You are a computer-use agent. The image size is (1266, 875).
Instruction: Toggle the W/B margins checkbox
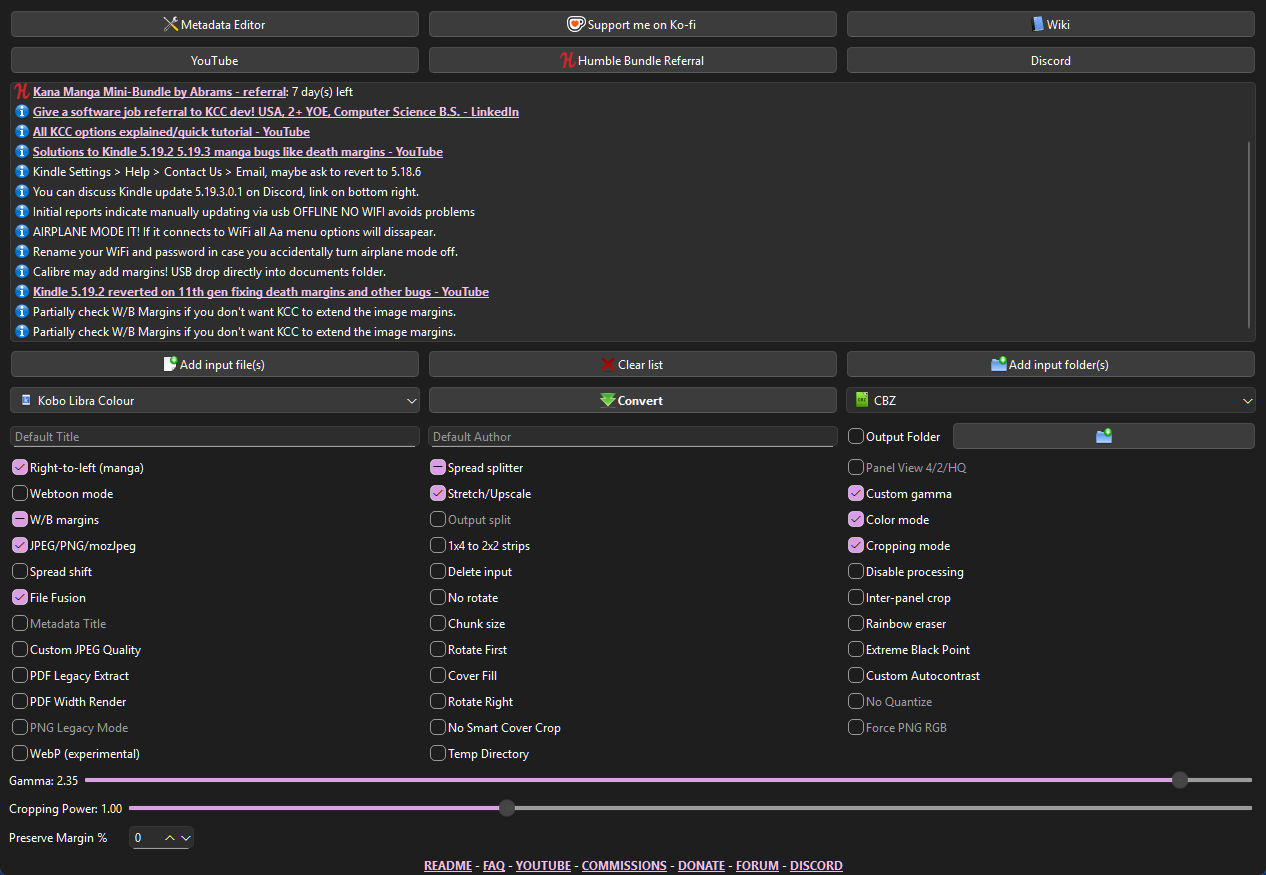(x=20, y=519)
